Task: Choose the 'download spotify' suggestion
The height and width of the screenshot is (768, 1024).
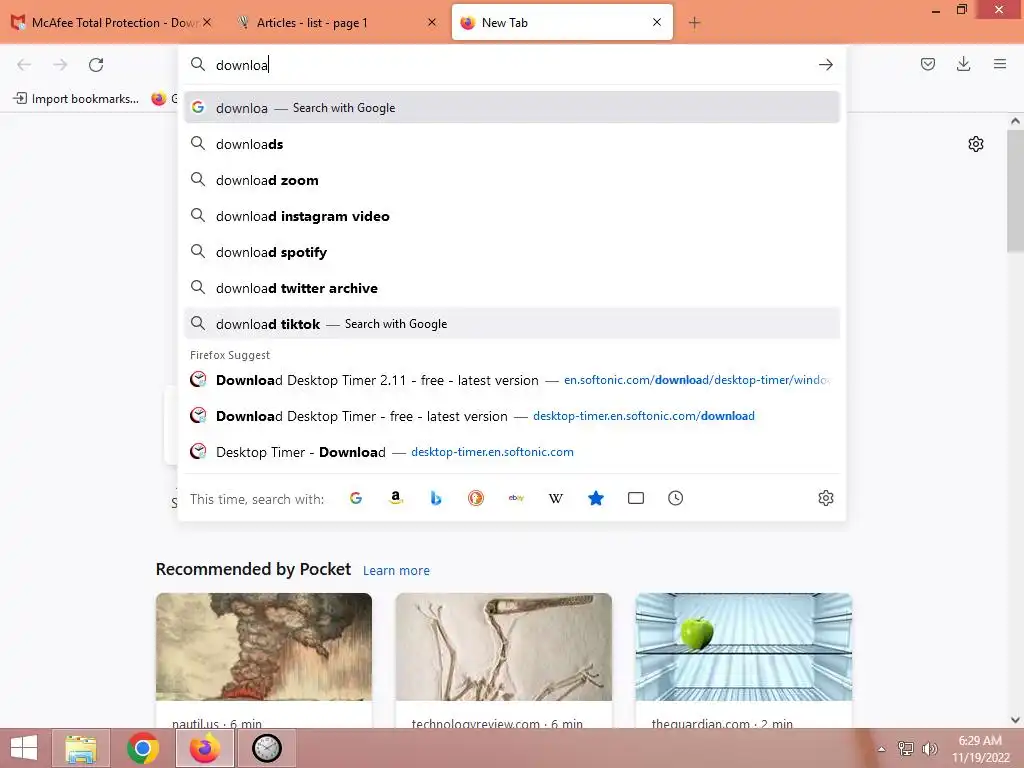Action: pos(511,252)
